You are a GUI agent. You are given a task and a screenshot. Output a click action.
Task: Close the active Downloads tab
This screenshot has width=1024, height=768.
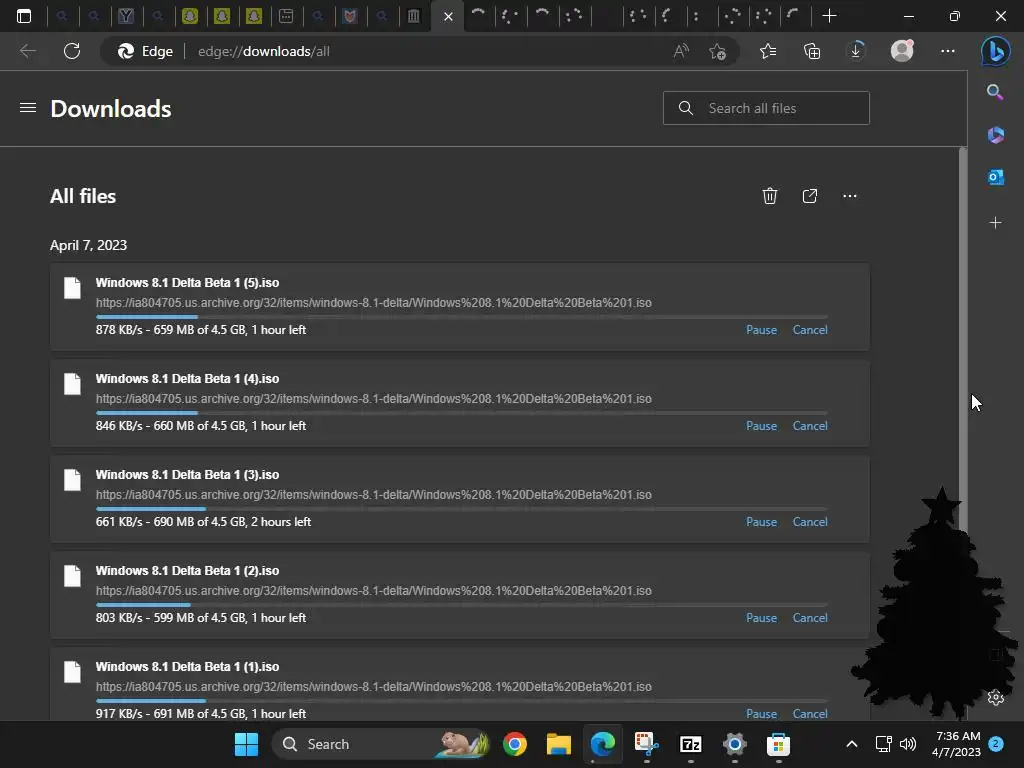(448, 16)
